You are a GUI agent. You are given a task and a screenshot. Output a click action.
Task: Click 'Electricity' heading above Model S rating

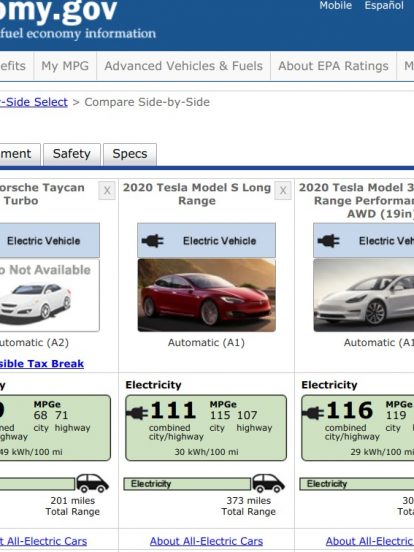coord(153,385)
